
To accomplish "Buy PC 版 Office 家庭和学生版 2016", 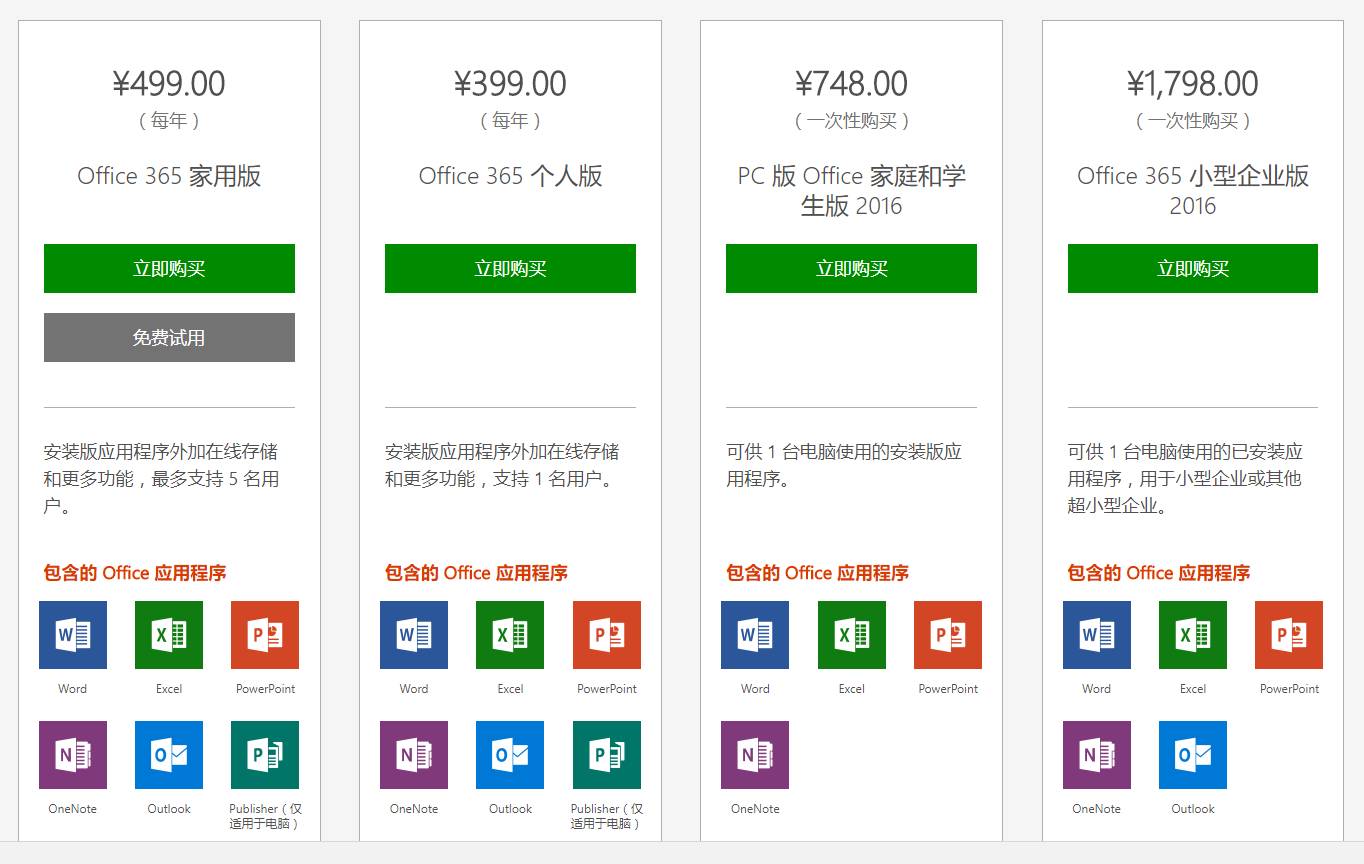I will point(851,268).
